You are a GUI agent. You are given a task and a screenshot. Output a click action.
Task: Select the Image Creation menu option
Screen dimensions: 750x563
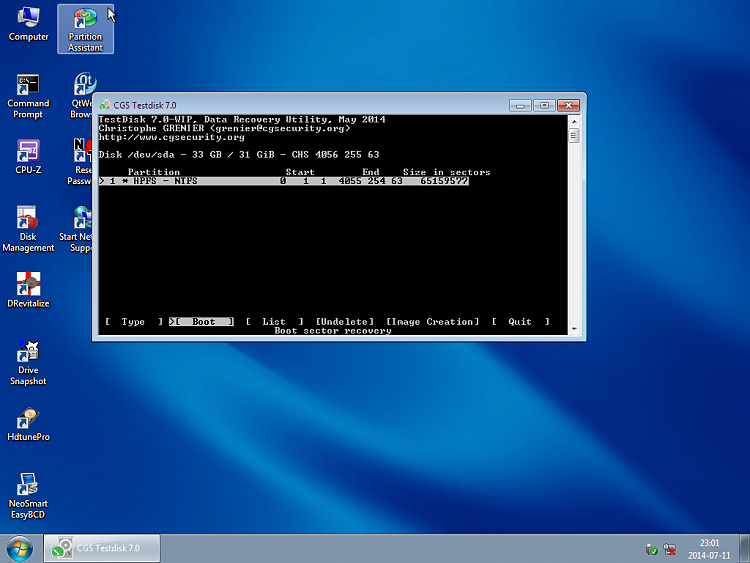click(x=432, y=322)
